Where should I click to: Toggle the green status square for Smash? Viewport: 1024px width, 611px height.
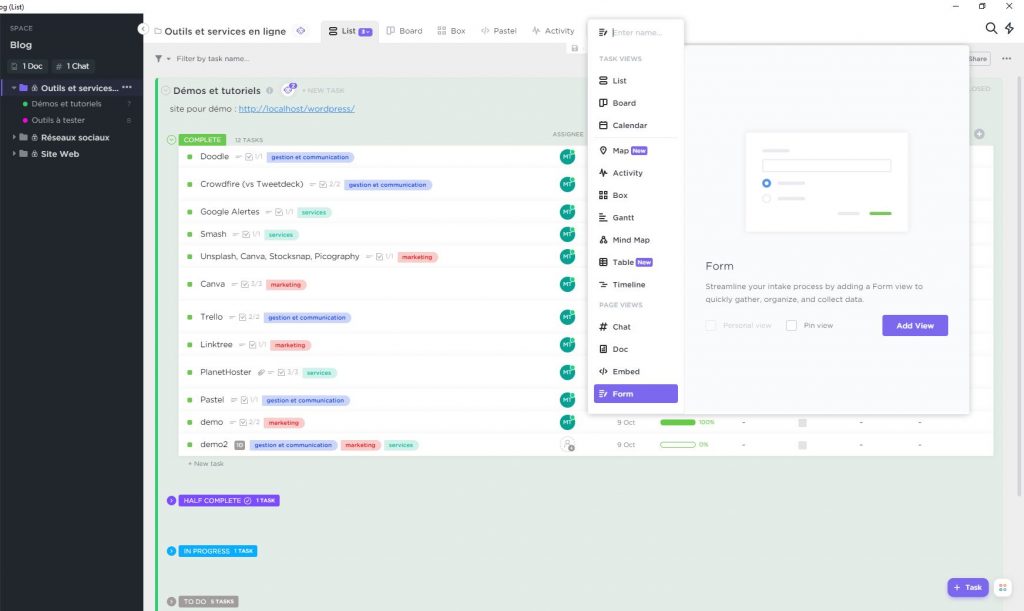(189, 234)
